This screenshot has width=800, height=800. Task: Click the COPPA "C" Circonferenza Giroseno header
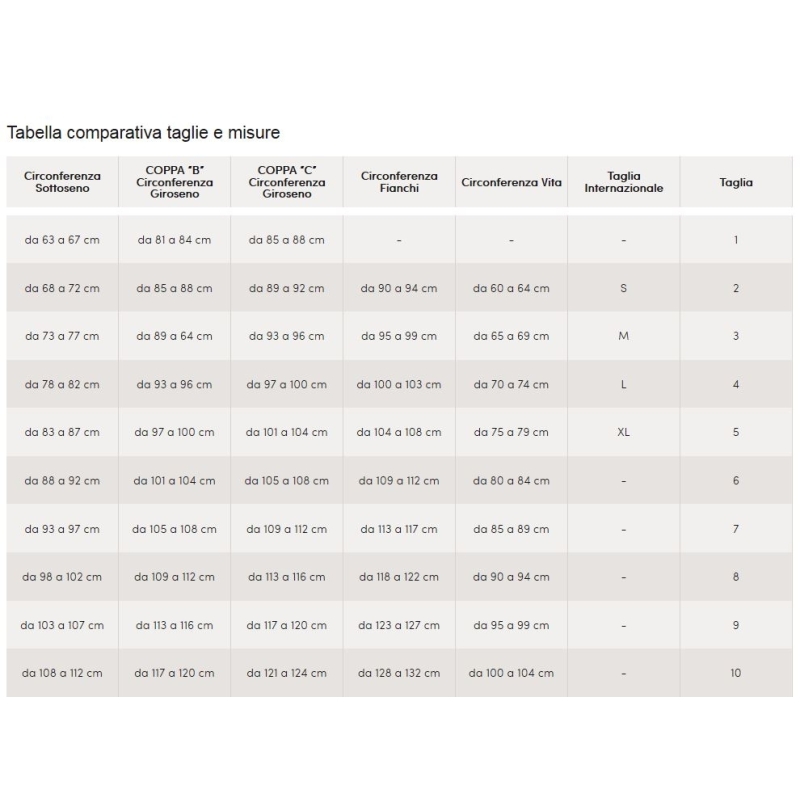coord(287,182)
